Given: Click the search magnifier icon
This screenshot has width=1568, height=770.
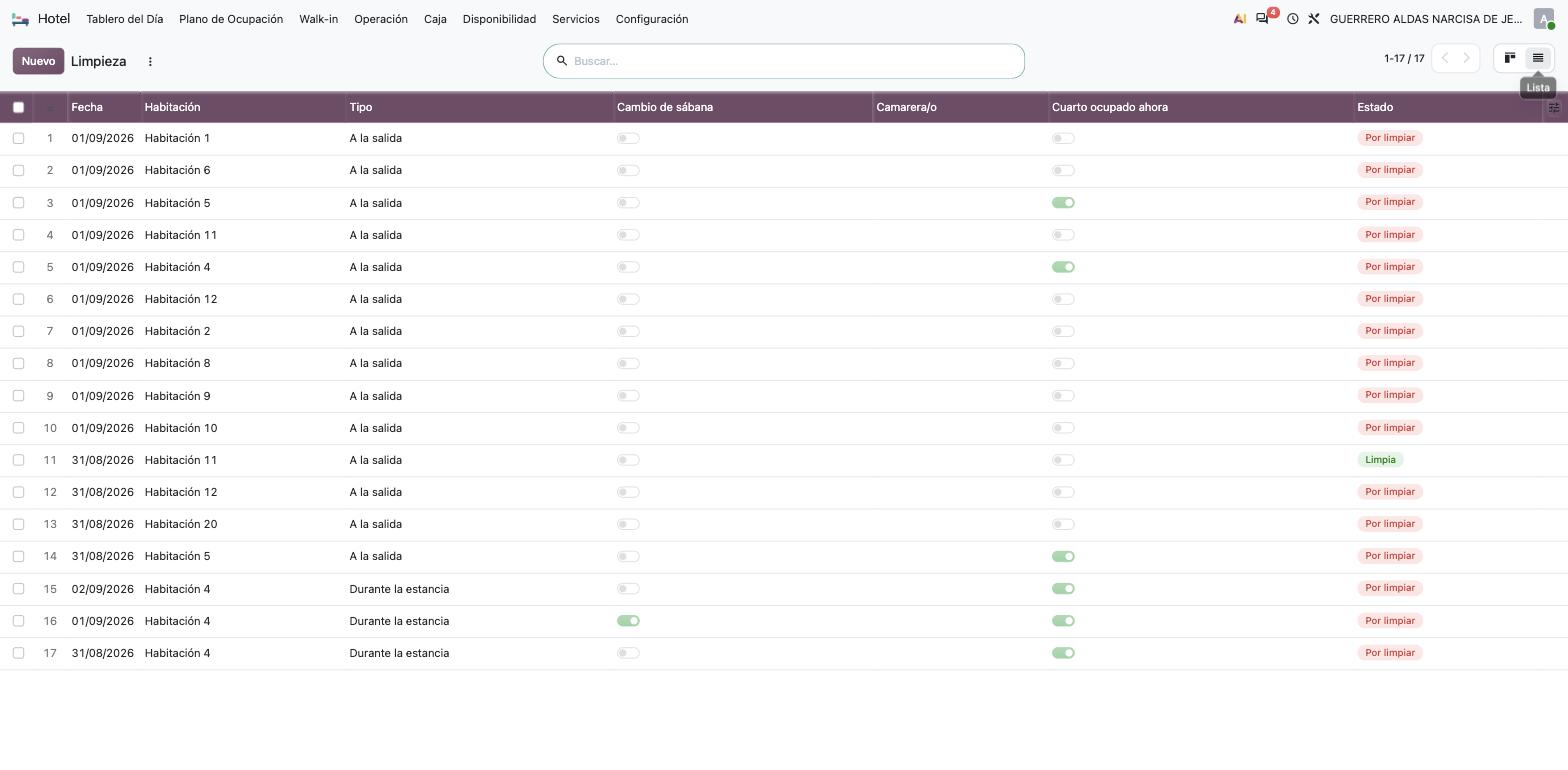Looking at the screenshot, I should click(562, 61).
